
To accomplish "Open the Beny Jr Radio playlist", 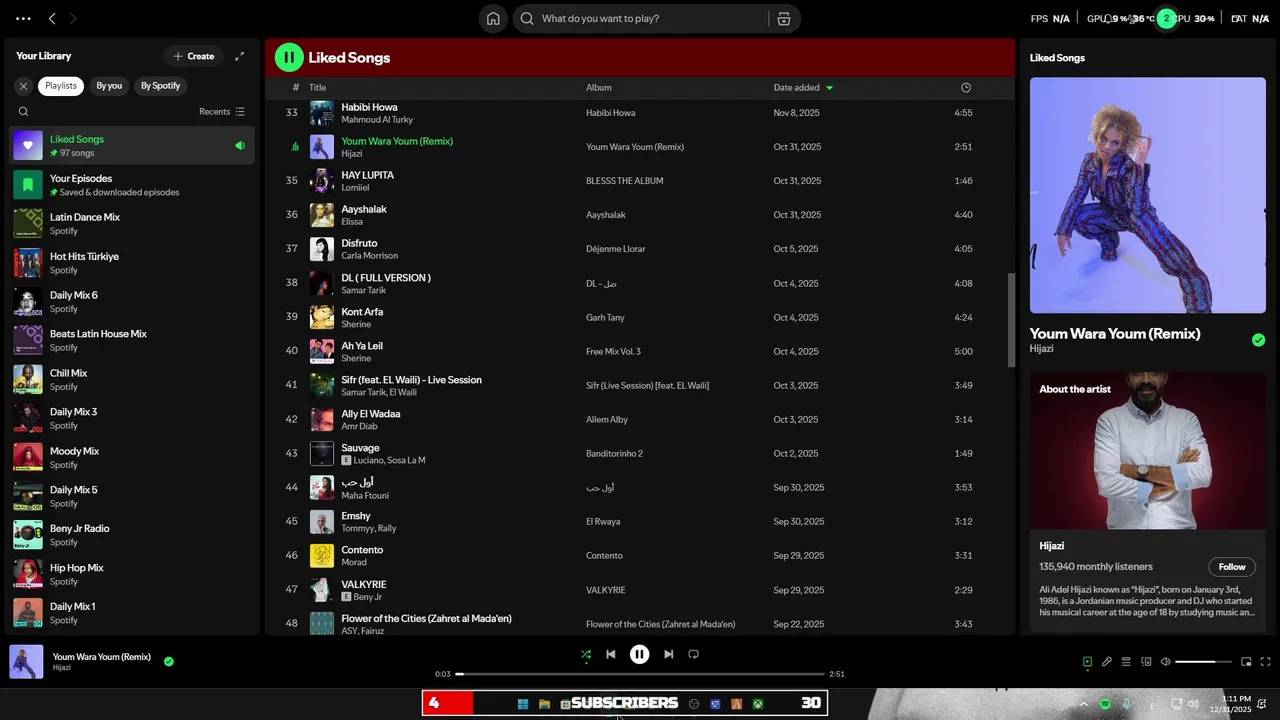I will pos(133,535).
